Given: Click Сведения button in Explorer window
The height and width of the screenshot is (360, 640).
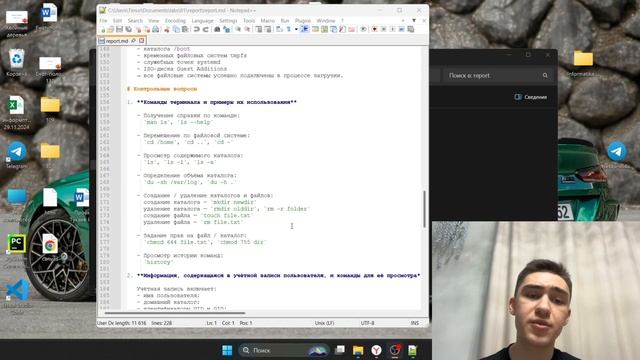Looking at the screenshot, I should (531, 97).
